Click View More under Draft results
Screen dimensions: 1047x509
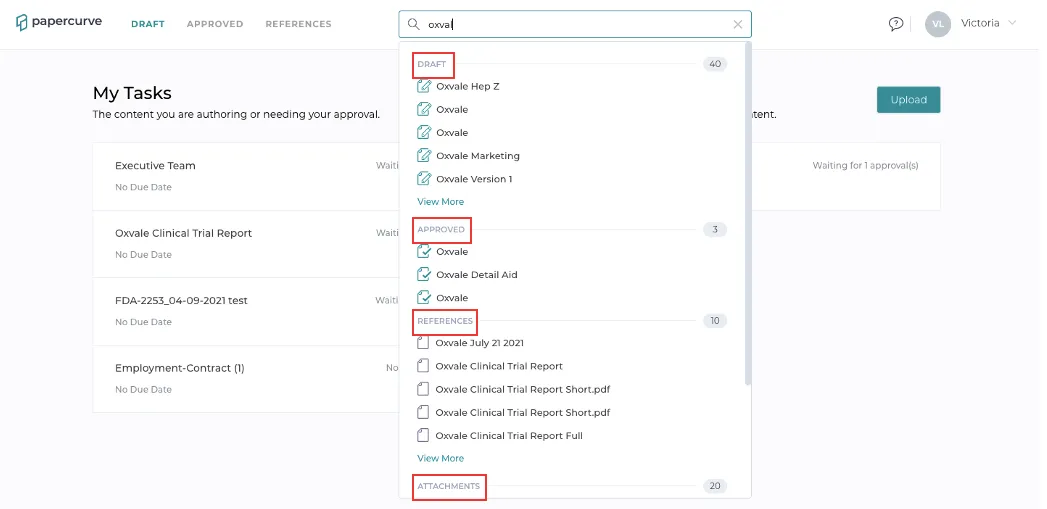click(440, 202)
